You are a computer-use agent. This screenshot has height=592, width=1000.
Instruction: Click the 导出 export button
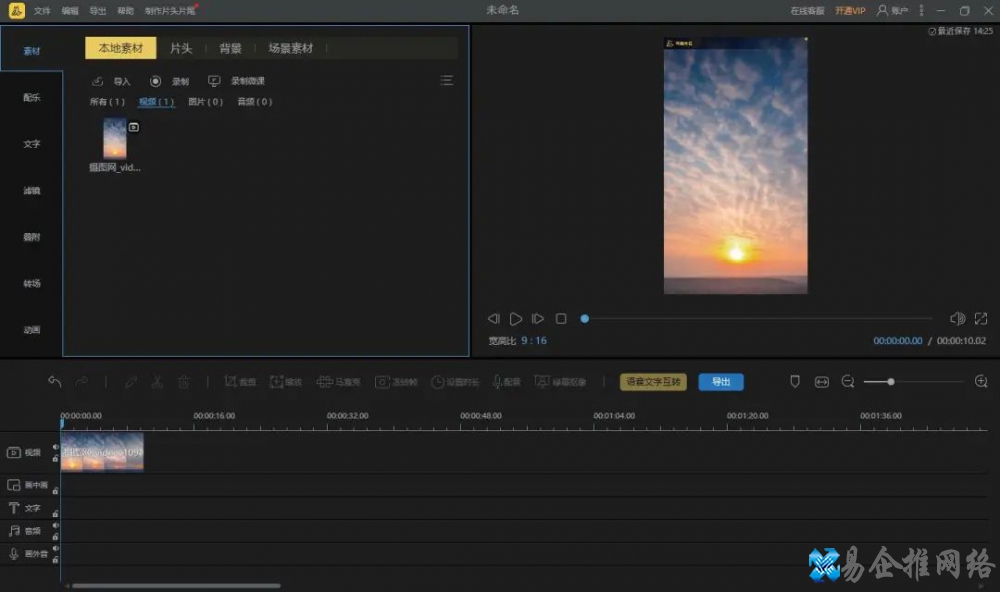[x=721, y=381]
